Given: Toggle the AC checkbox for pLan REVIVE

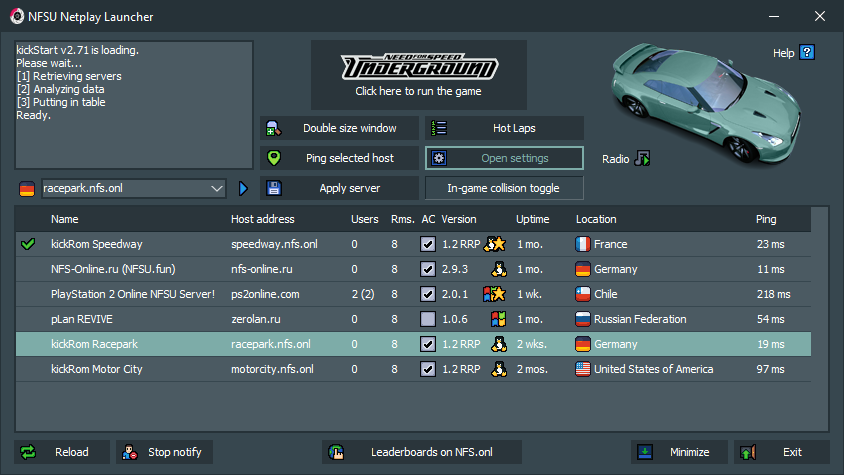Looking at the screenshot, I should point(428,319).
